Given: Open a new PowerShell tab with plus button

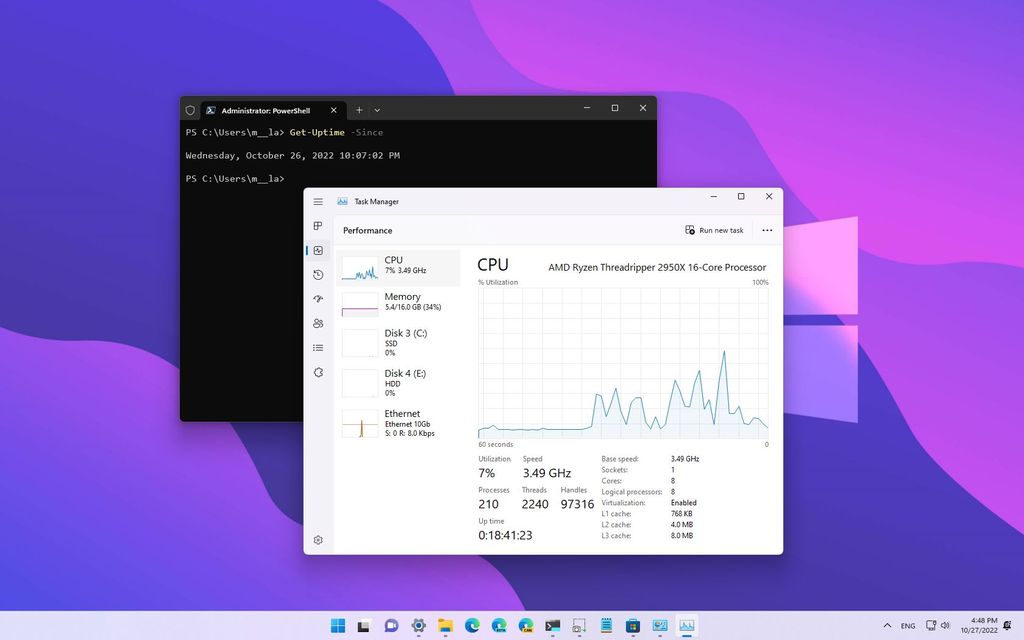Looking at the screenshot, I should point(358,110).
